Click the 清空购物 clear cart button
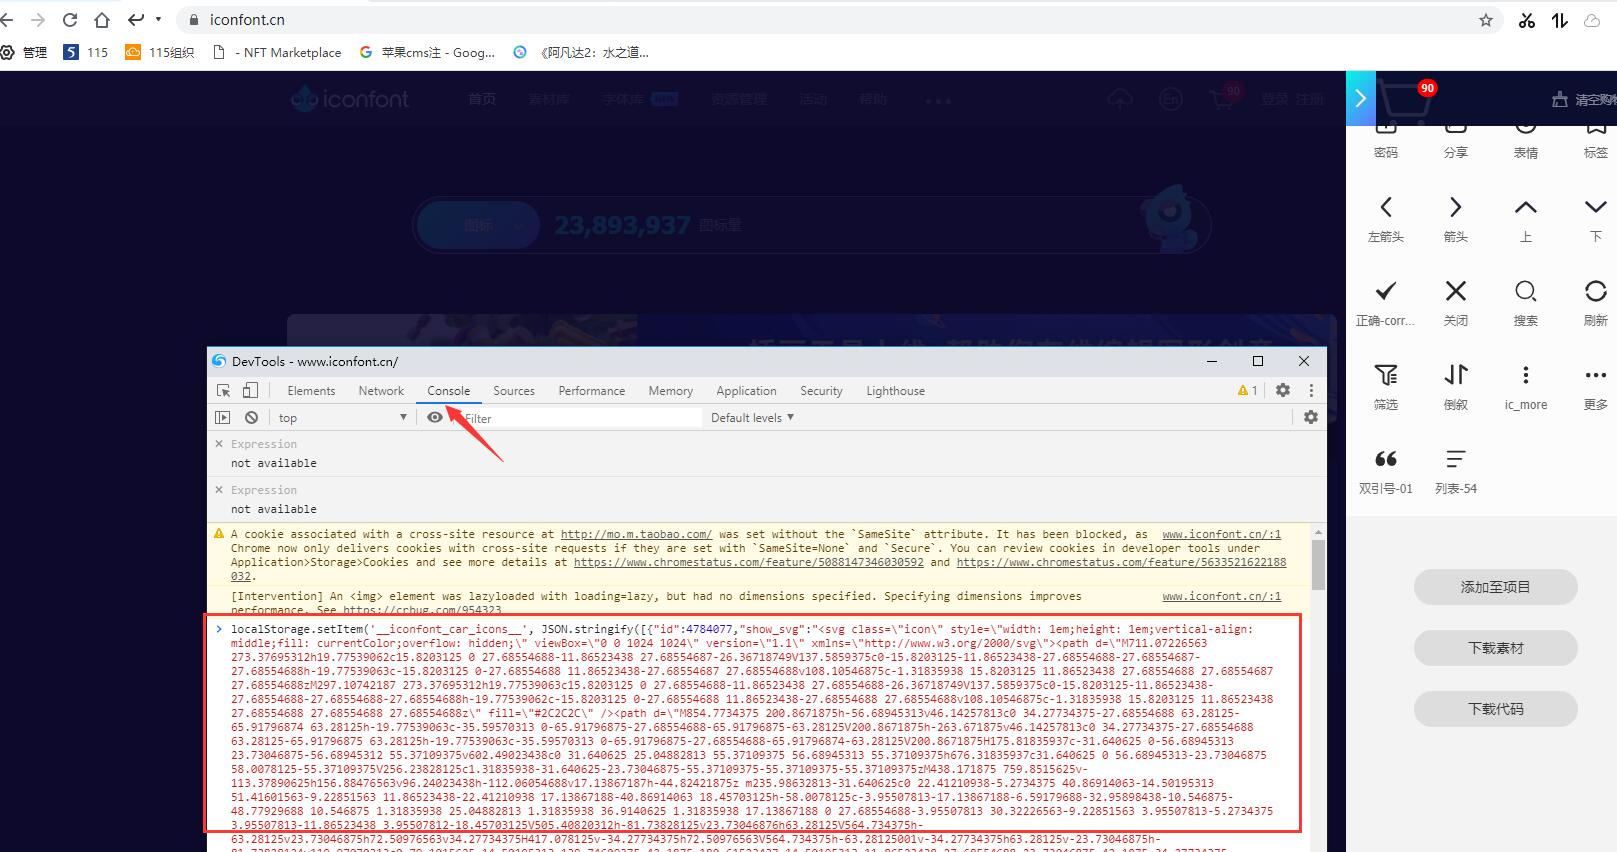 [x=1584, y=99]
